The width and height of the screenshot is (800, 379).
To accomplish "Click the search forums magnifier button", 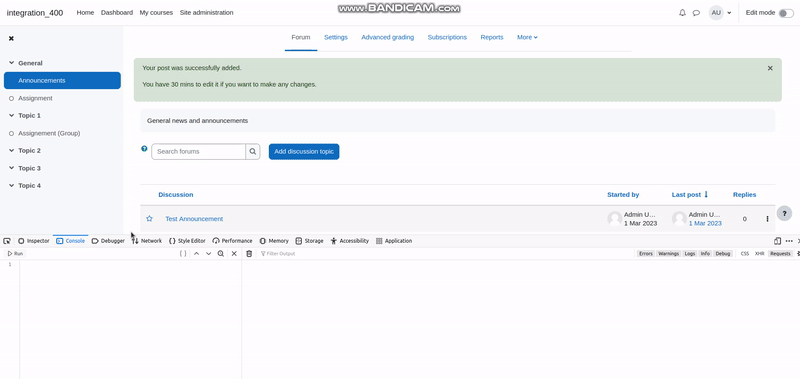I will coord(253,151).
